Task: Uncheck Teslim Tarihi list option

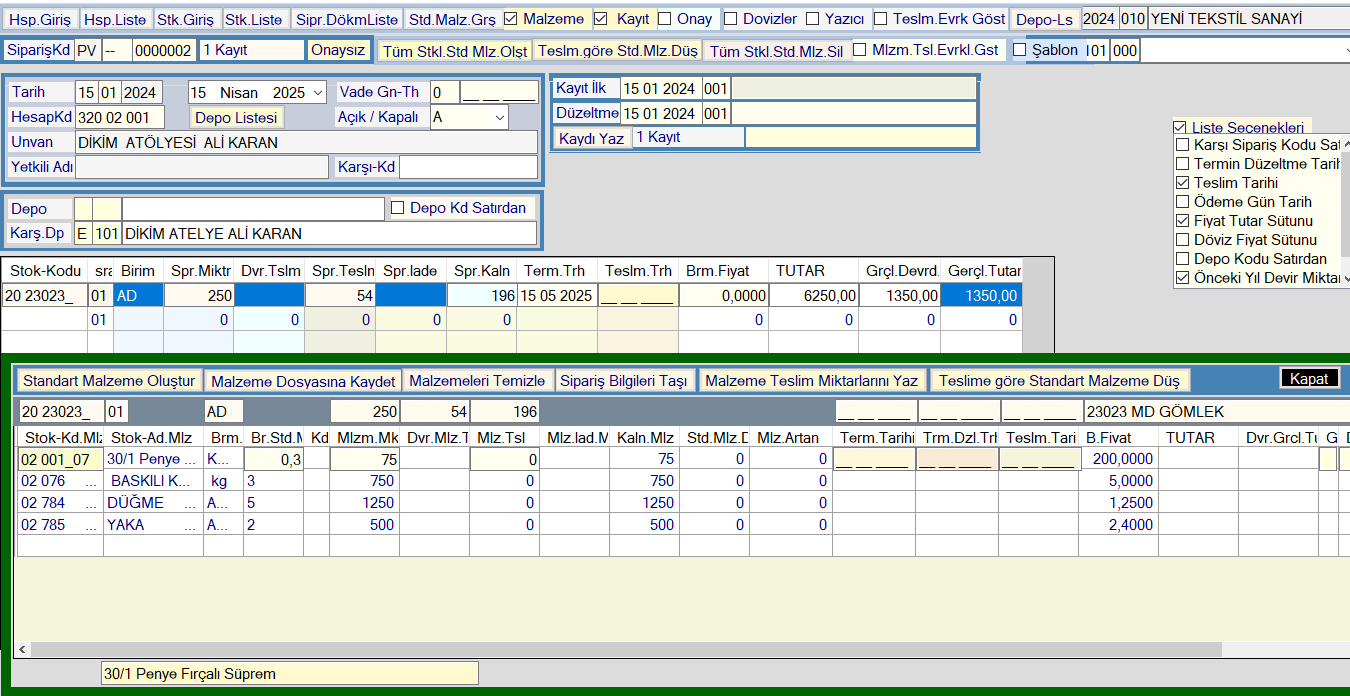Action: (1183, 183)
